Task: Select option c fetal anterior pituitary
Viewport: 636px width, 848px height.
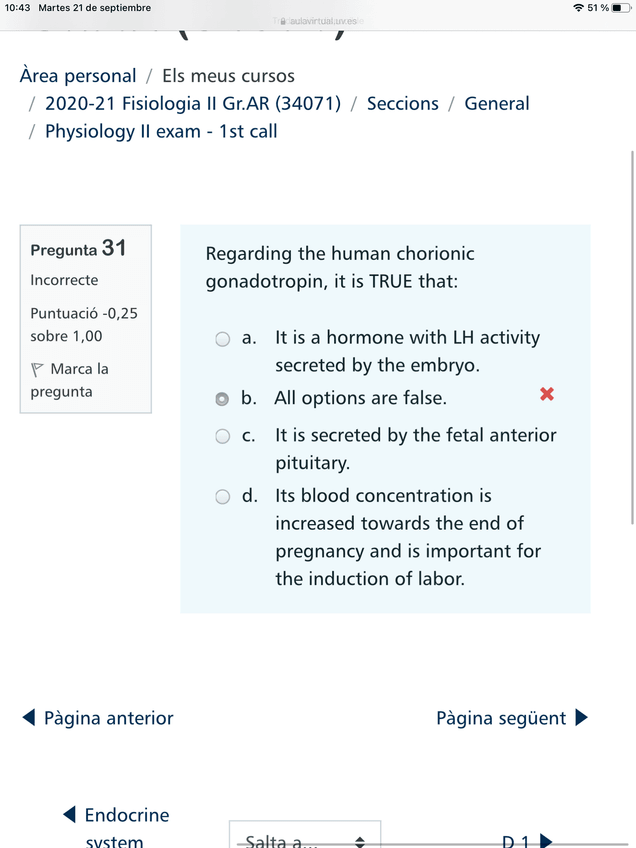Action: pyautogui.click(x=223, y=436)
